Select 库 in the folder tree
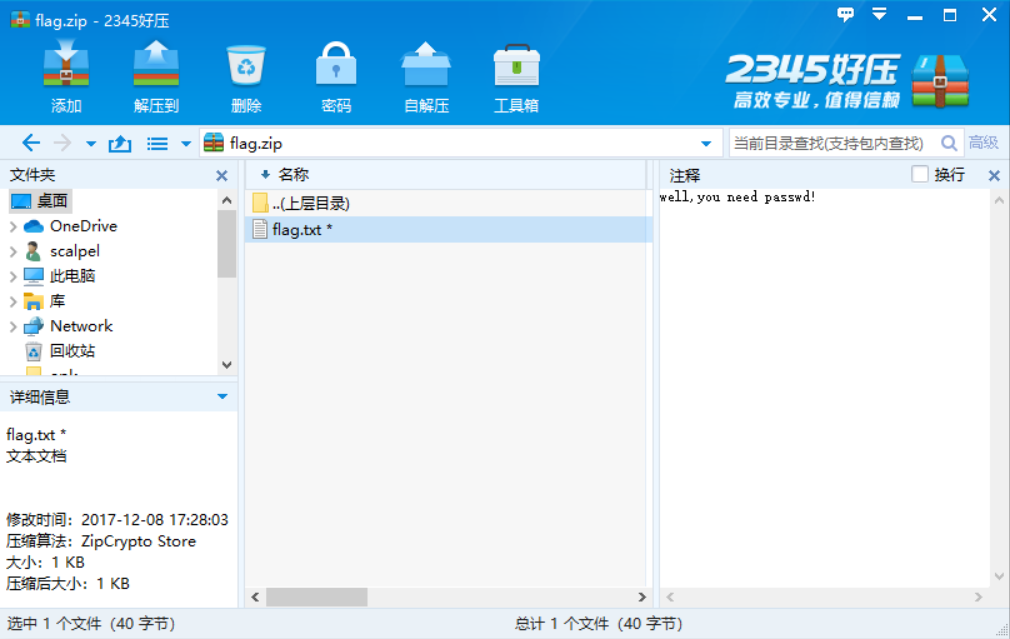Screen dimensions: 1010x639 point(44,301)
